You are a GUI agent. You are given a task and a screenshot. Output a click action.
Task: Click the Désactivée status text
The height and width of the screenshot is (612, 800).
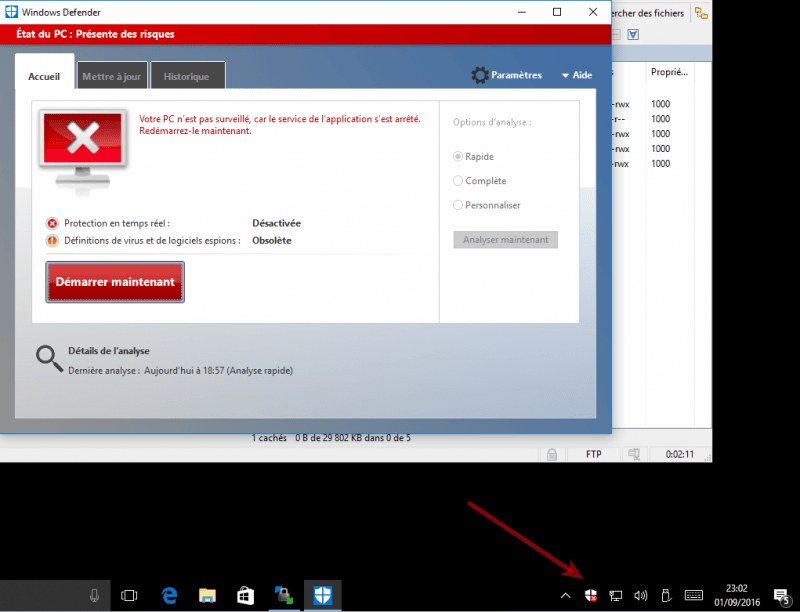pos(277,223)
